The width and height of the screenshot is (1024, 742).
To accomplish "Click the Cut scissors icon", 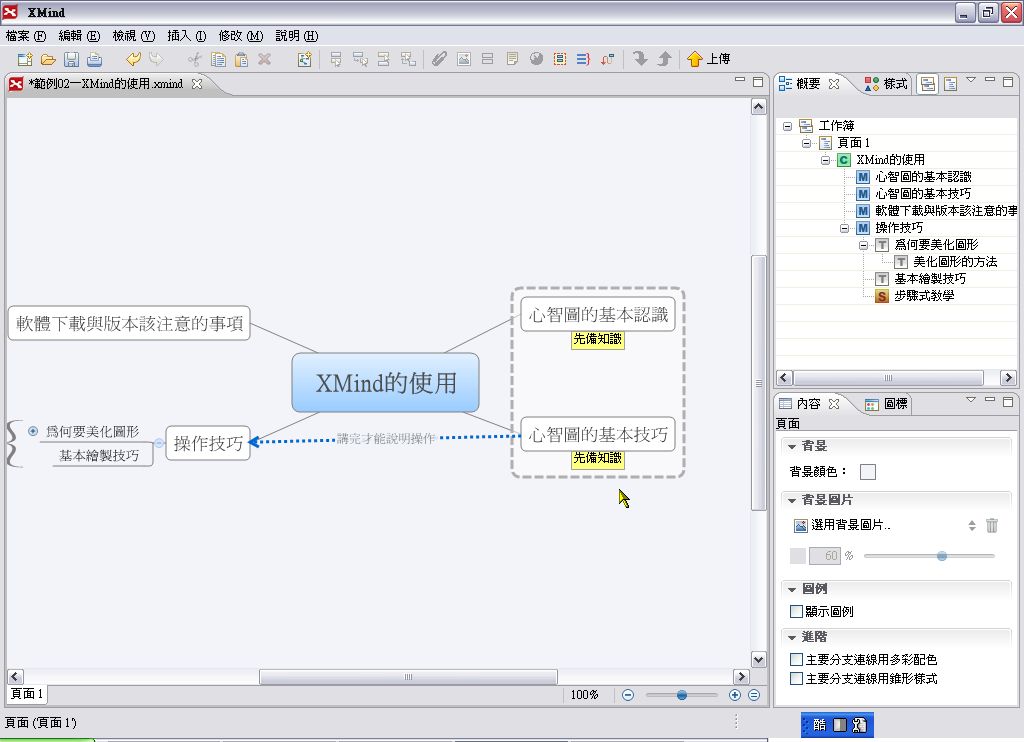I will (195, 59).
